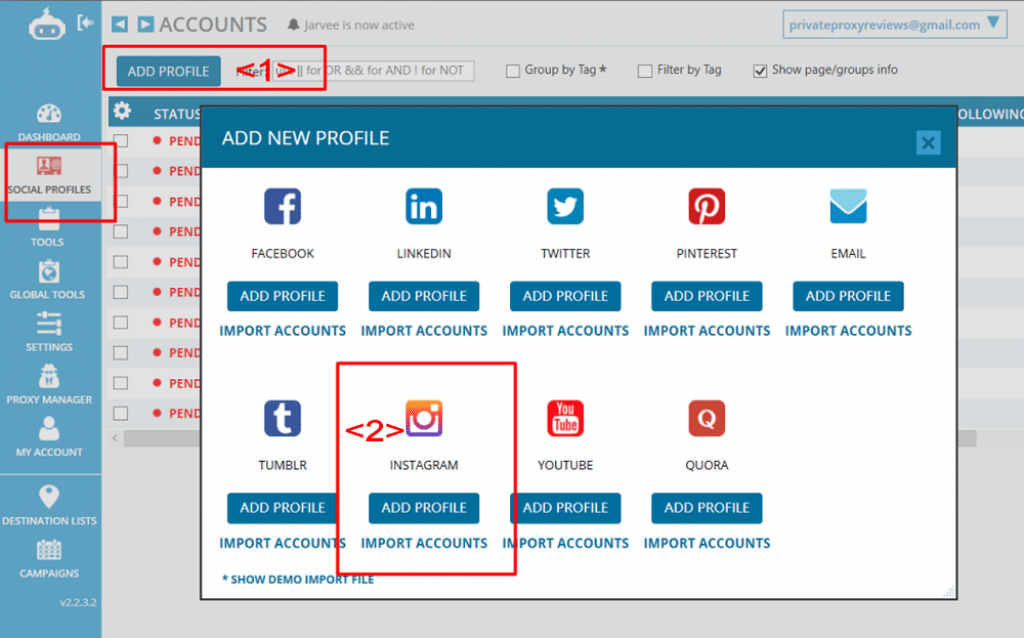This screenshot has height=638, width=1024.
Task: Import accounts for Instagram
Action: click(424, 543)
